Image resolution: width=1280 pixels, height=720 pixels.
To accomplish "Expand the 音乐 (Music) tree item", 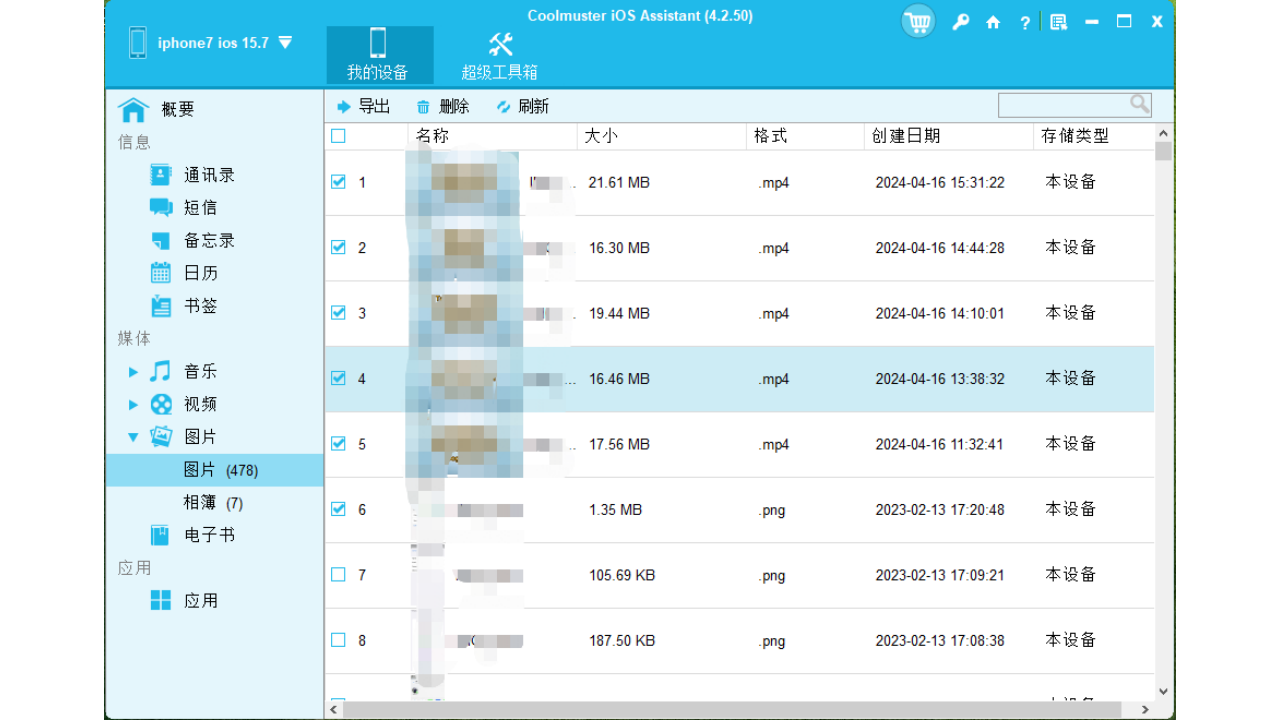I will (x=133, y=370).
